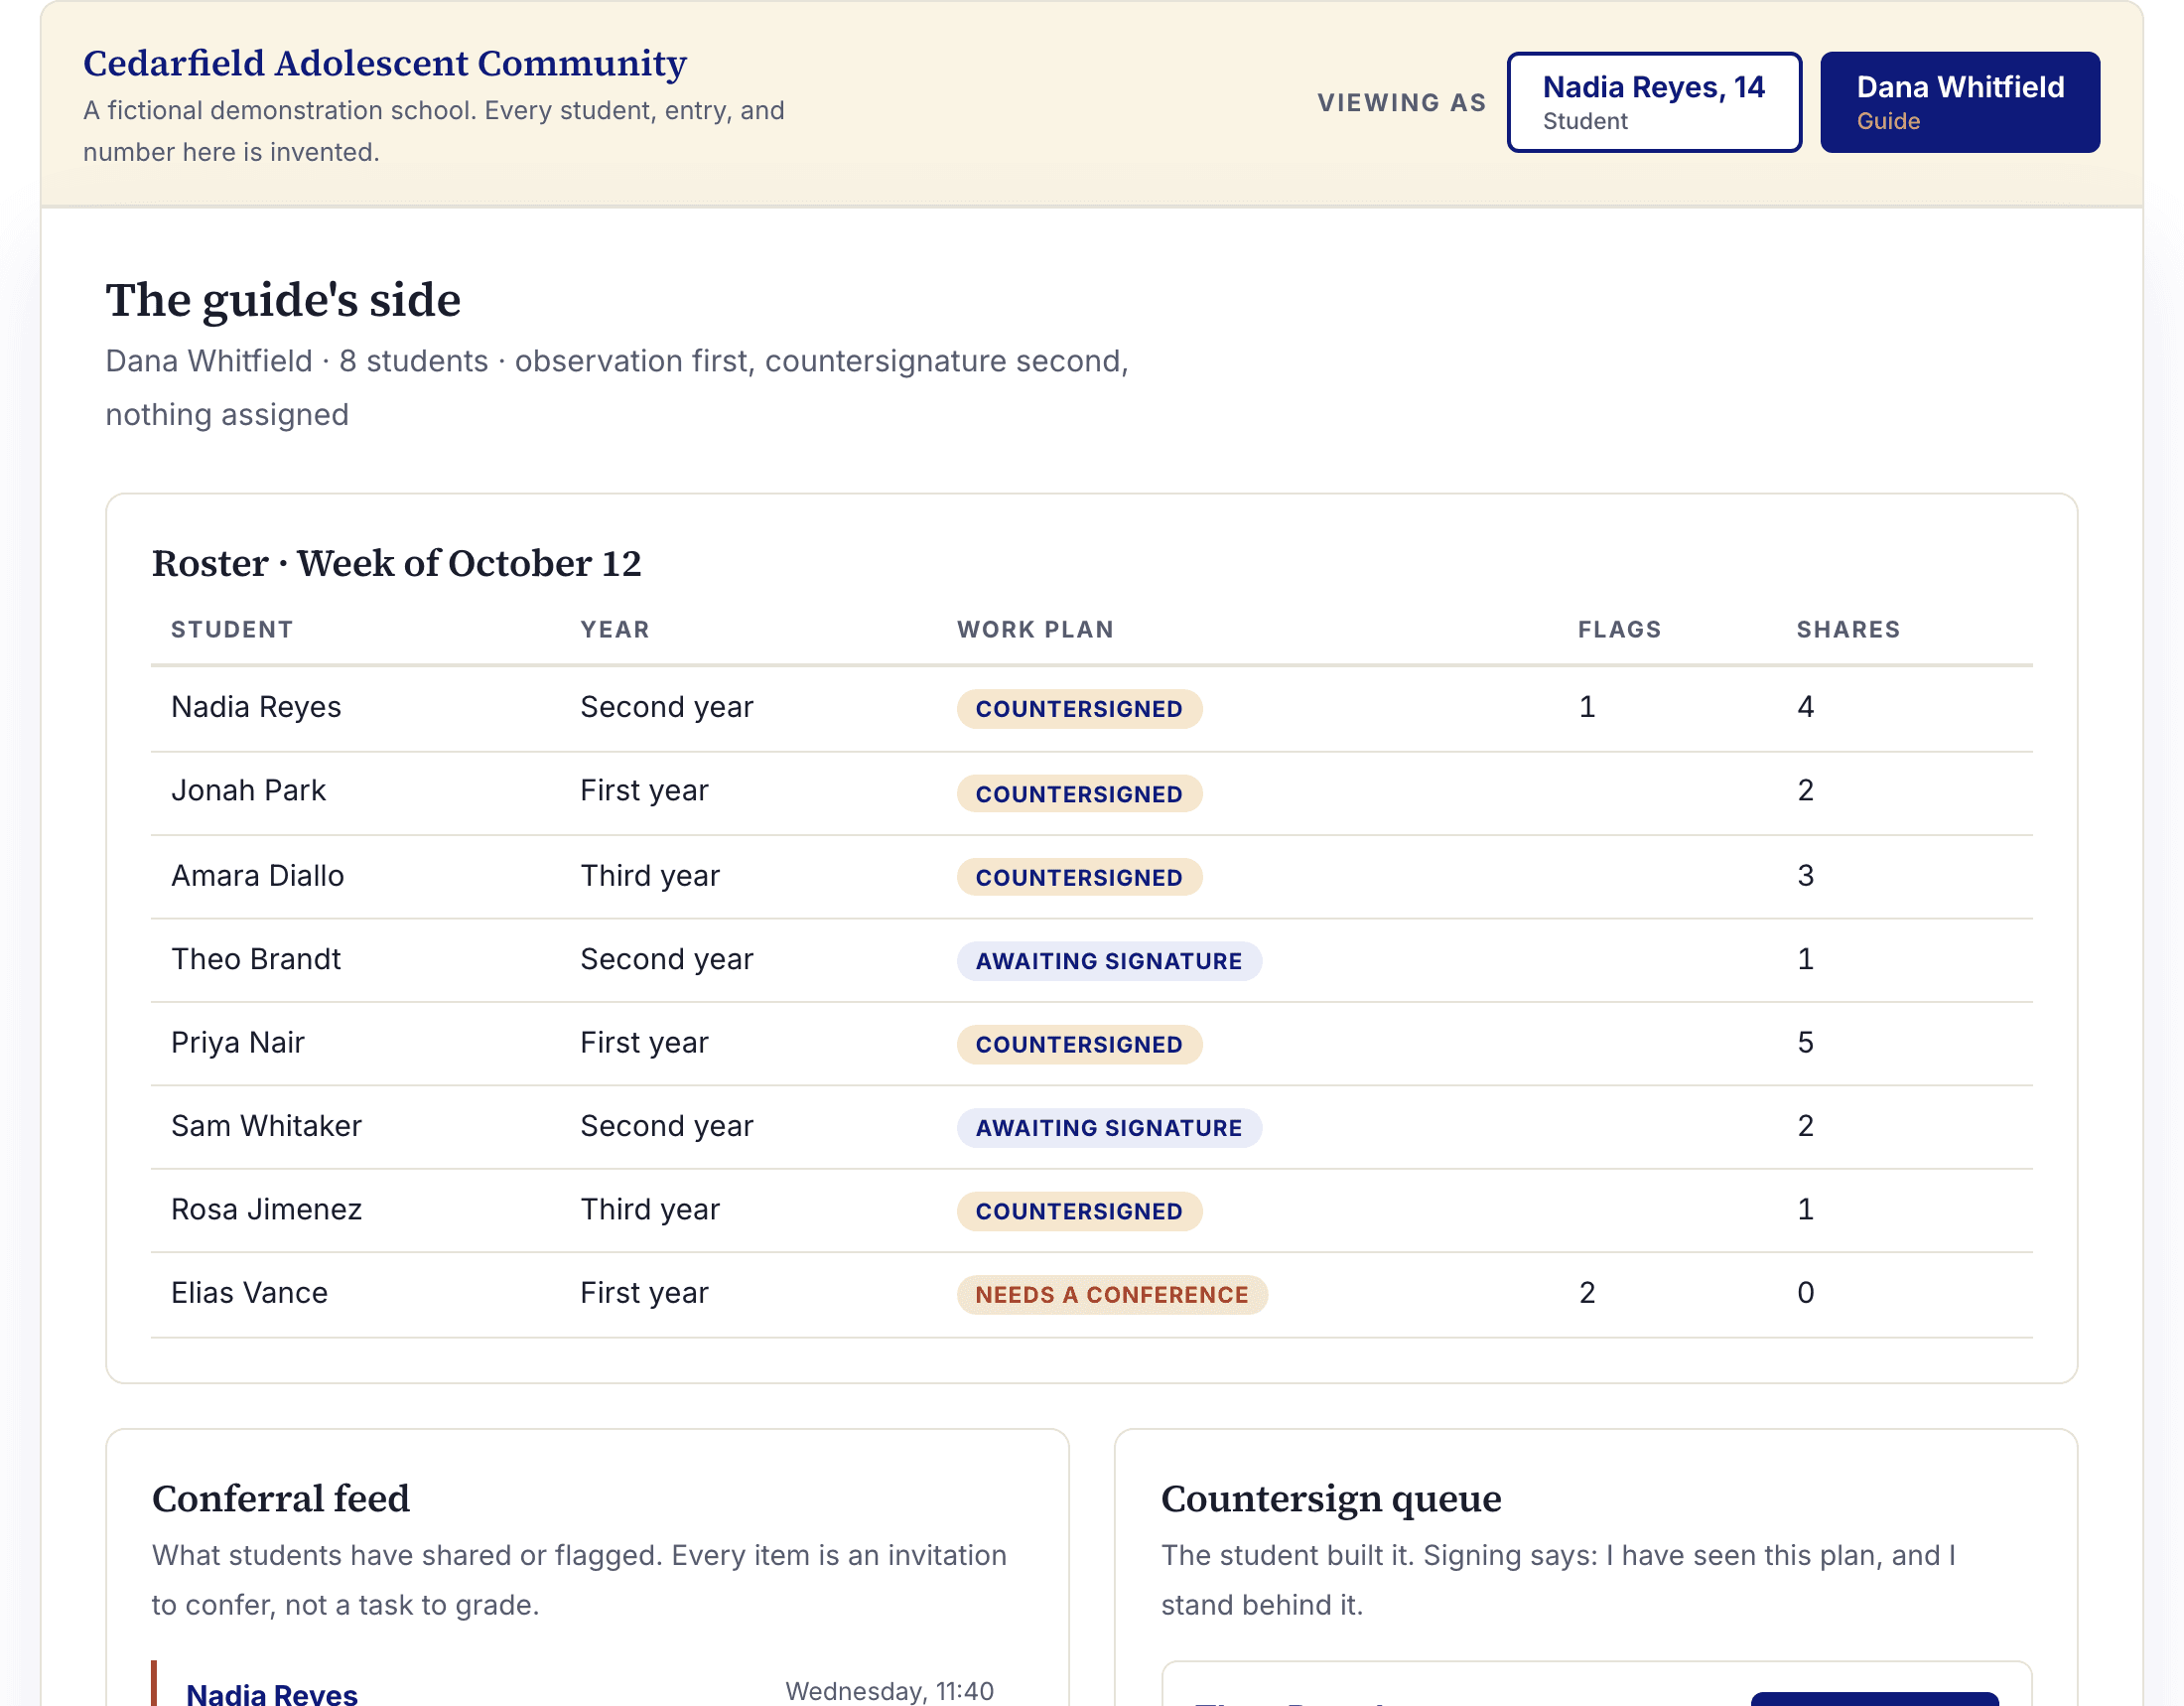Image resolution: width=2184 pixels, height=1706 pixels.
Task: Click Elias Vance's Needs a Conference badge
Action: pos(1112,1295)
